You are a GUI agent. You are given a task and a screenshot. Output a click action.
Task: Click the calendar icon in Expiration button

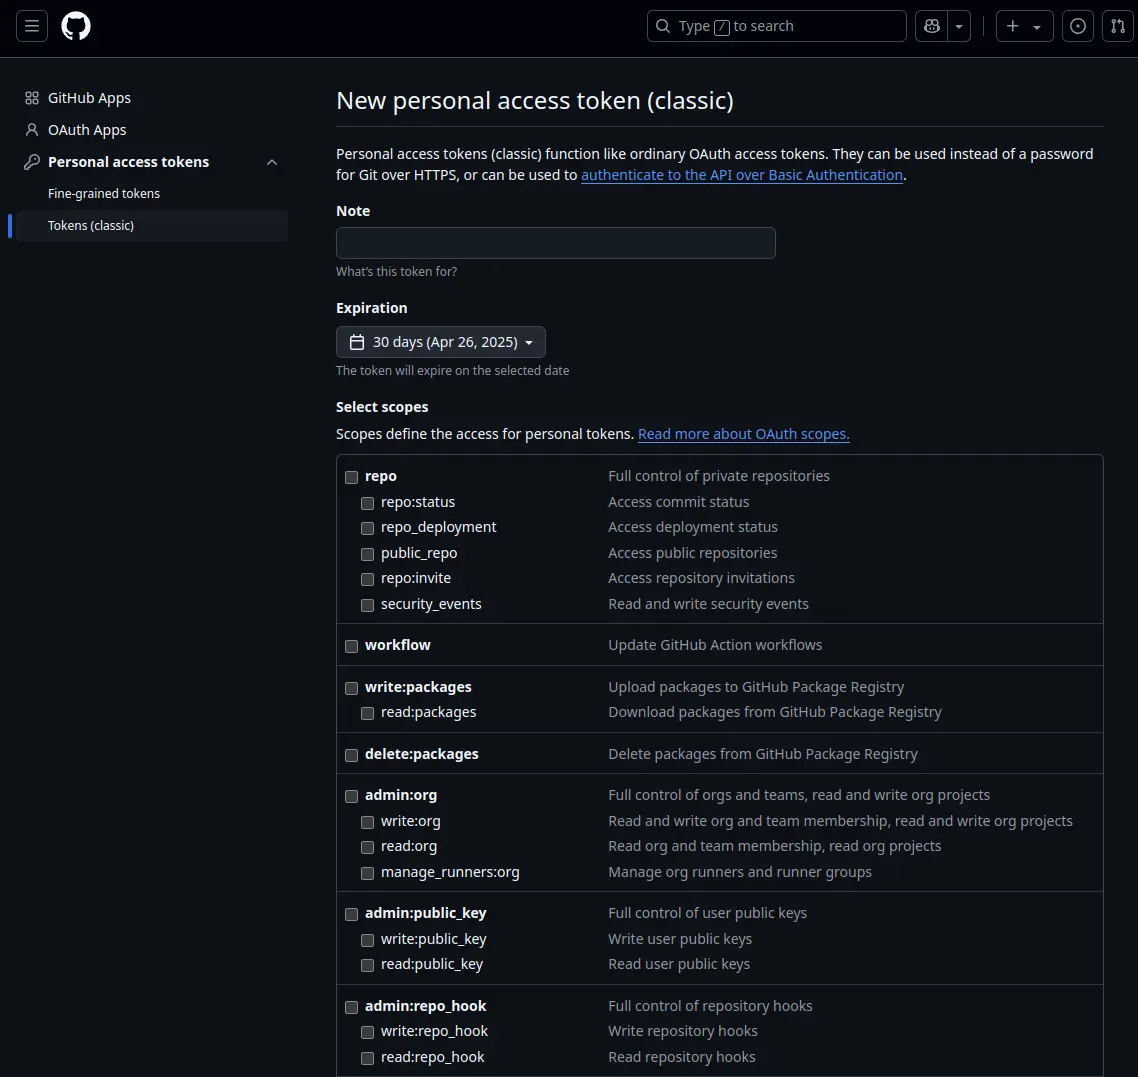point(357,342)
